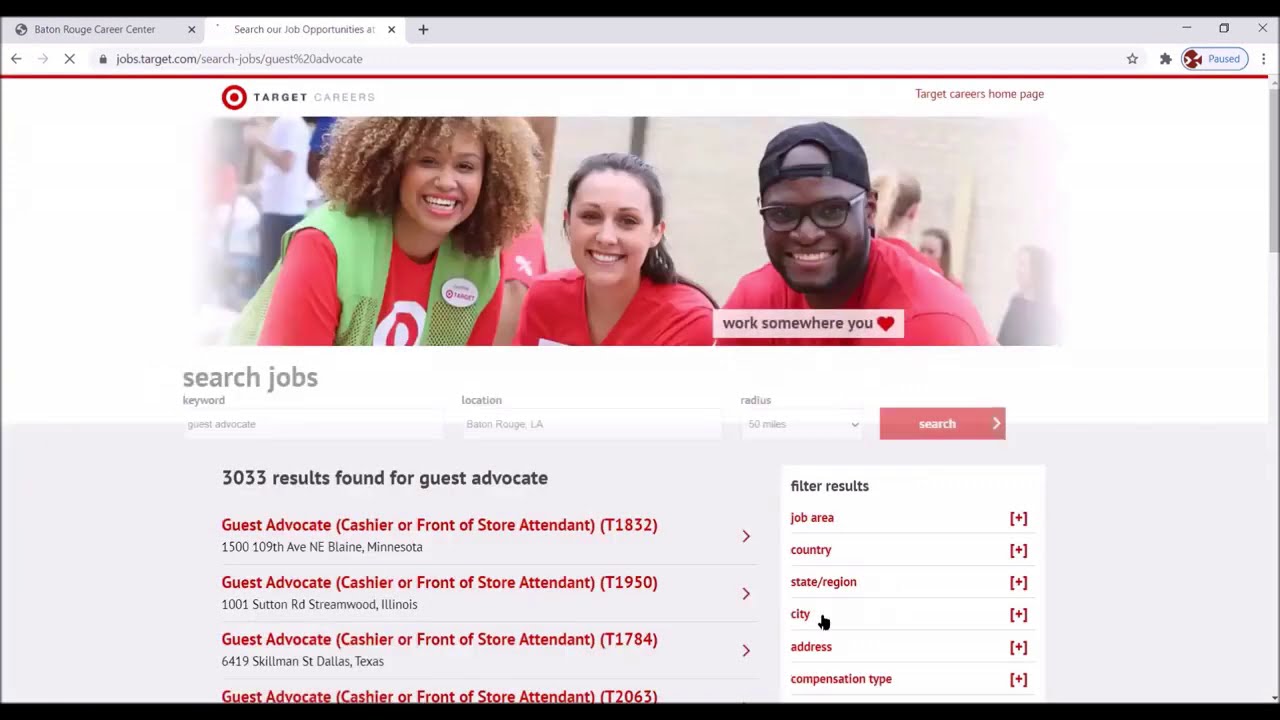Screen dimensions: 1280x720
Task: Click the address filter label
Action: (x=811, y=647)
